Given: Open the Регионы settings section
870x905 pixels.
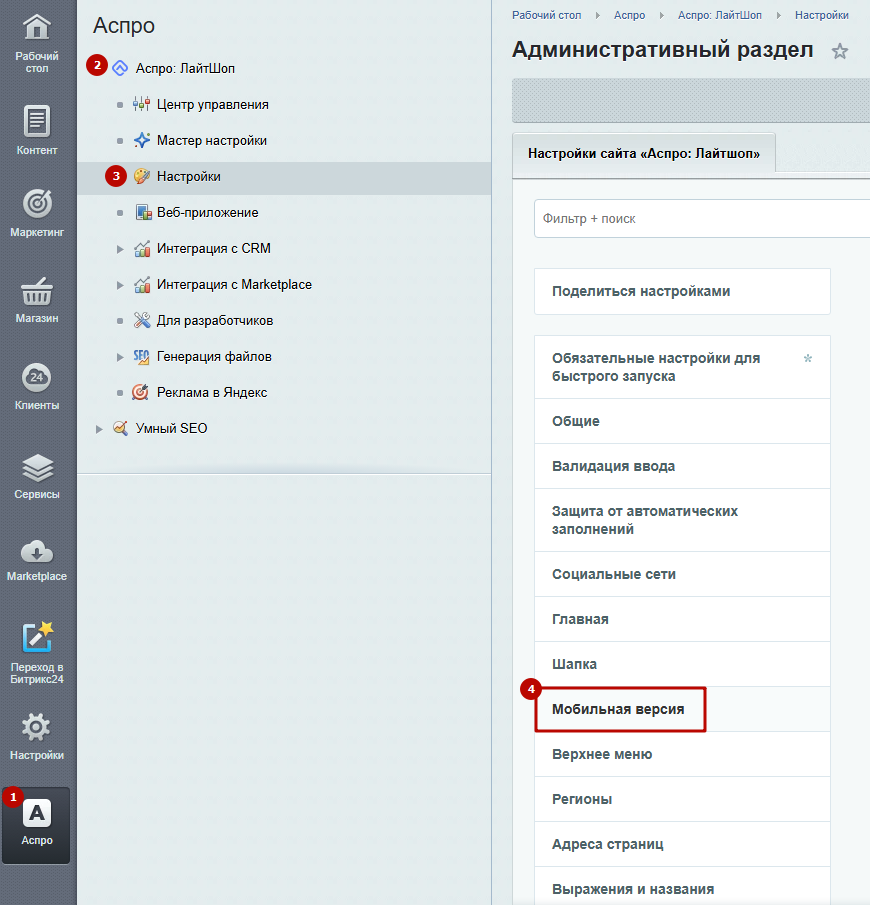Looking at the screenshot, I should tap(682, 799).
